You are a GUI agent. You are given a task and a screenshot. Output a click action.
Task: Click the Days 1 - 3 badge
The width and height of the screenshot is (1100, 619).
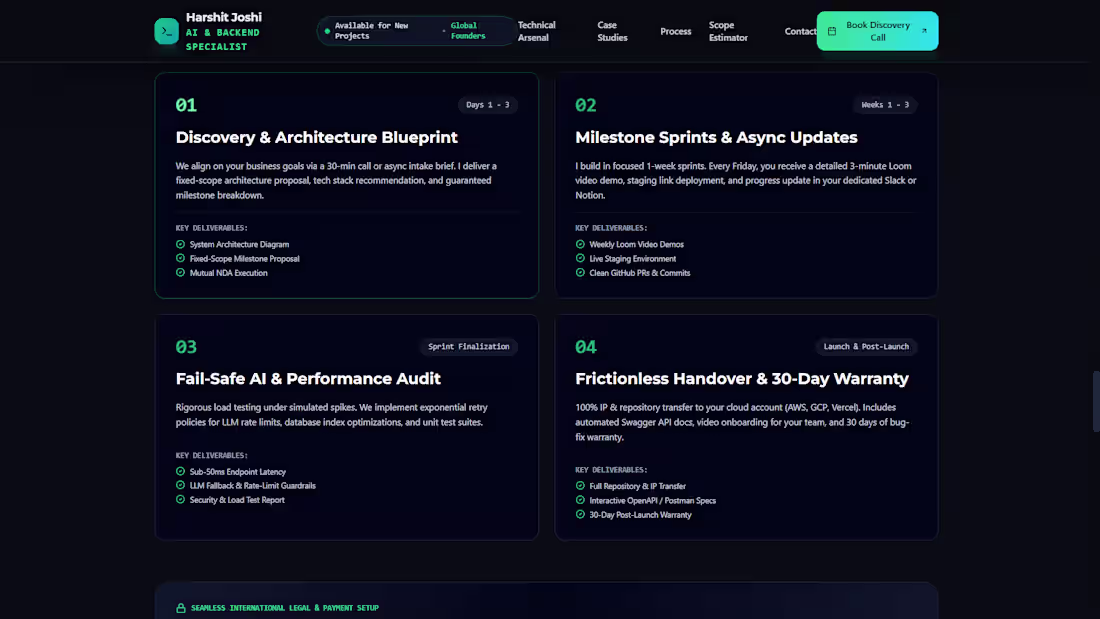[x=488, y=105]
